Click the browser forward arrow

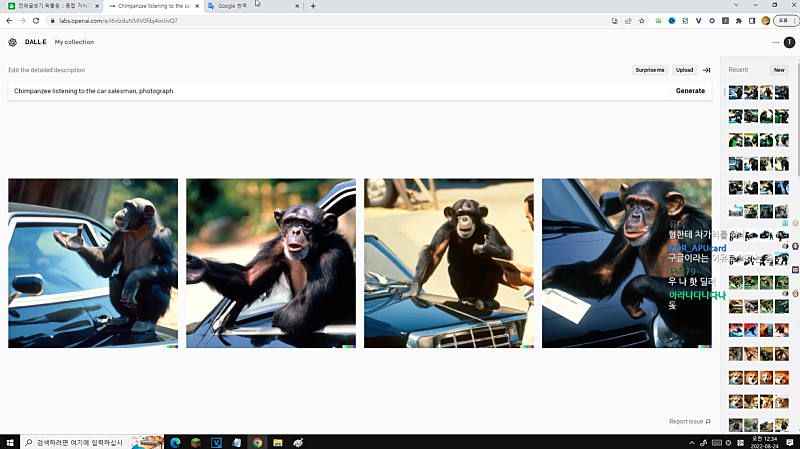coord(22,21)
